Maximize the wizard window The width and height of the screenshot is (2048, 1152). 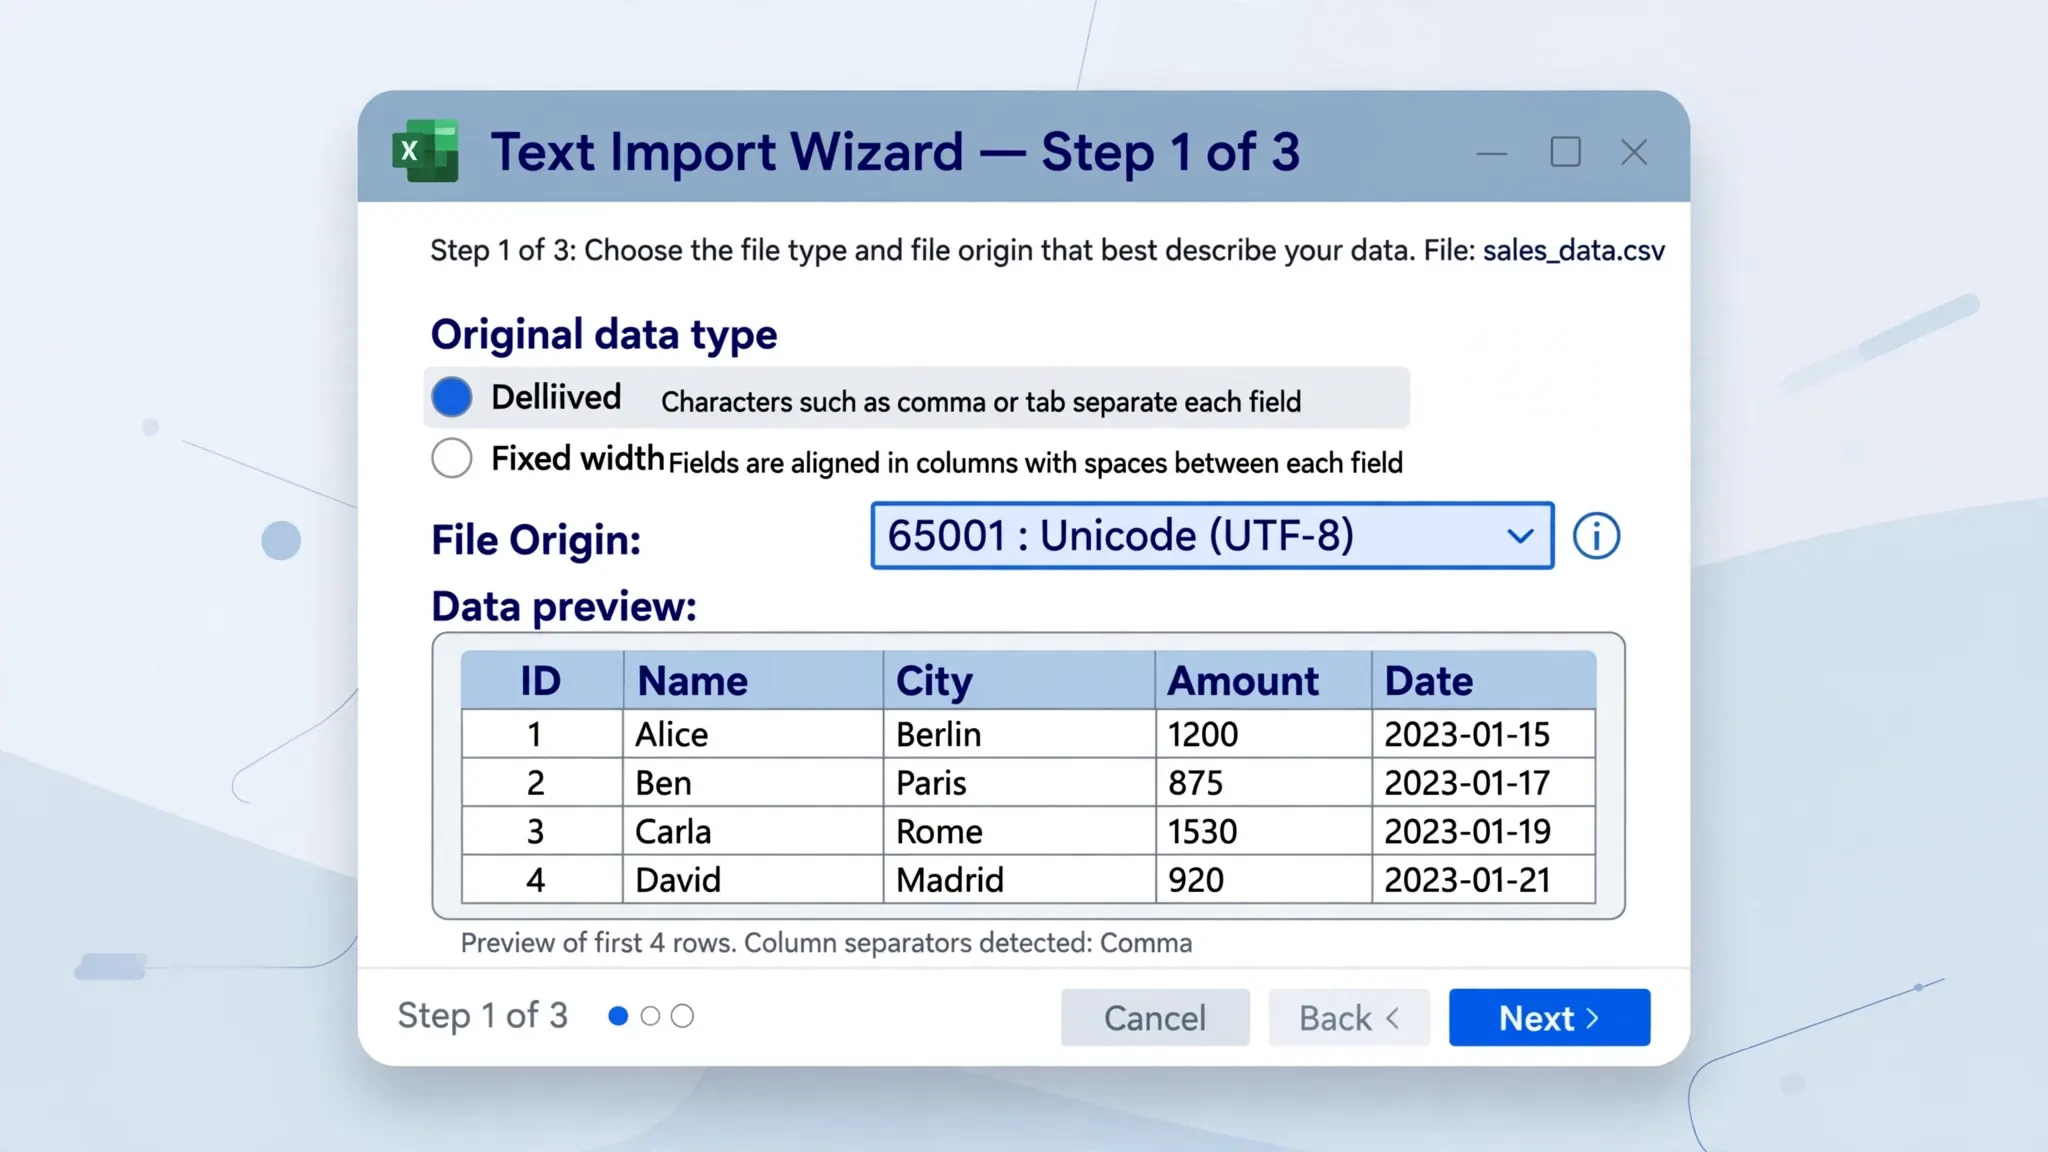[1565, 152]
